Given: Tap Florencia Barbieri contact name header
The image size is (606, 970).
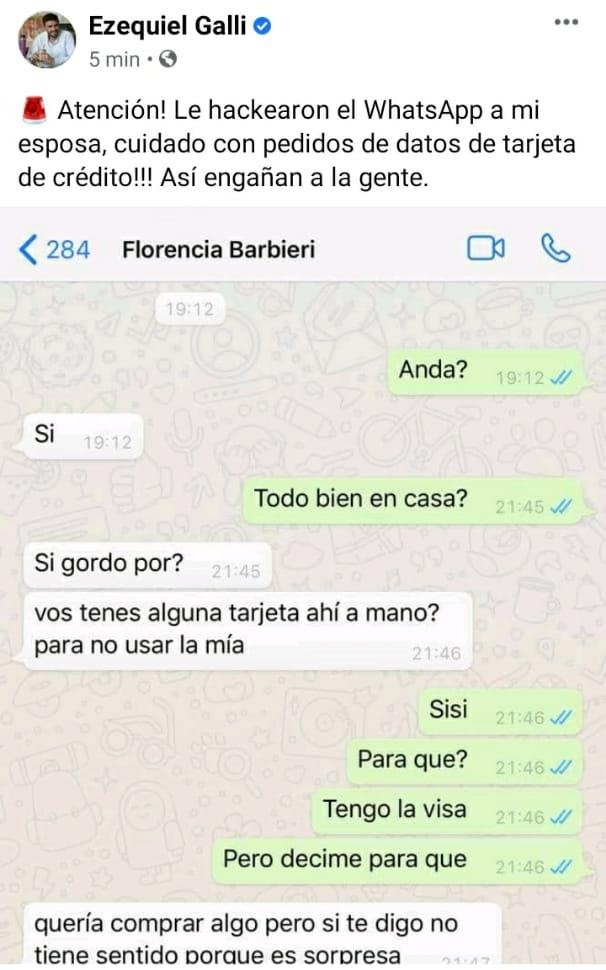Looking at the screenshot, I should pyautogui.click(x=219, y=250).
